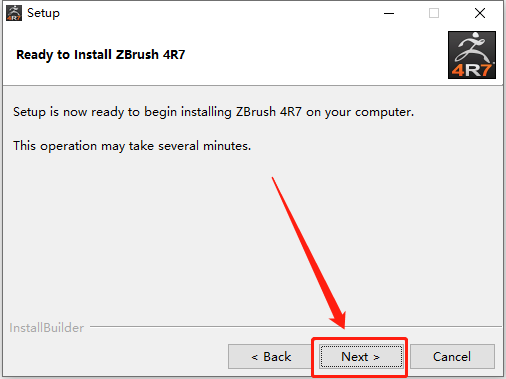Click the InstallBuilder label
The image size is (506, 379).
(46, 328)
